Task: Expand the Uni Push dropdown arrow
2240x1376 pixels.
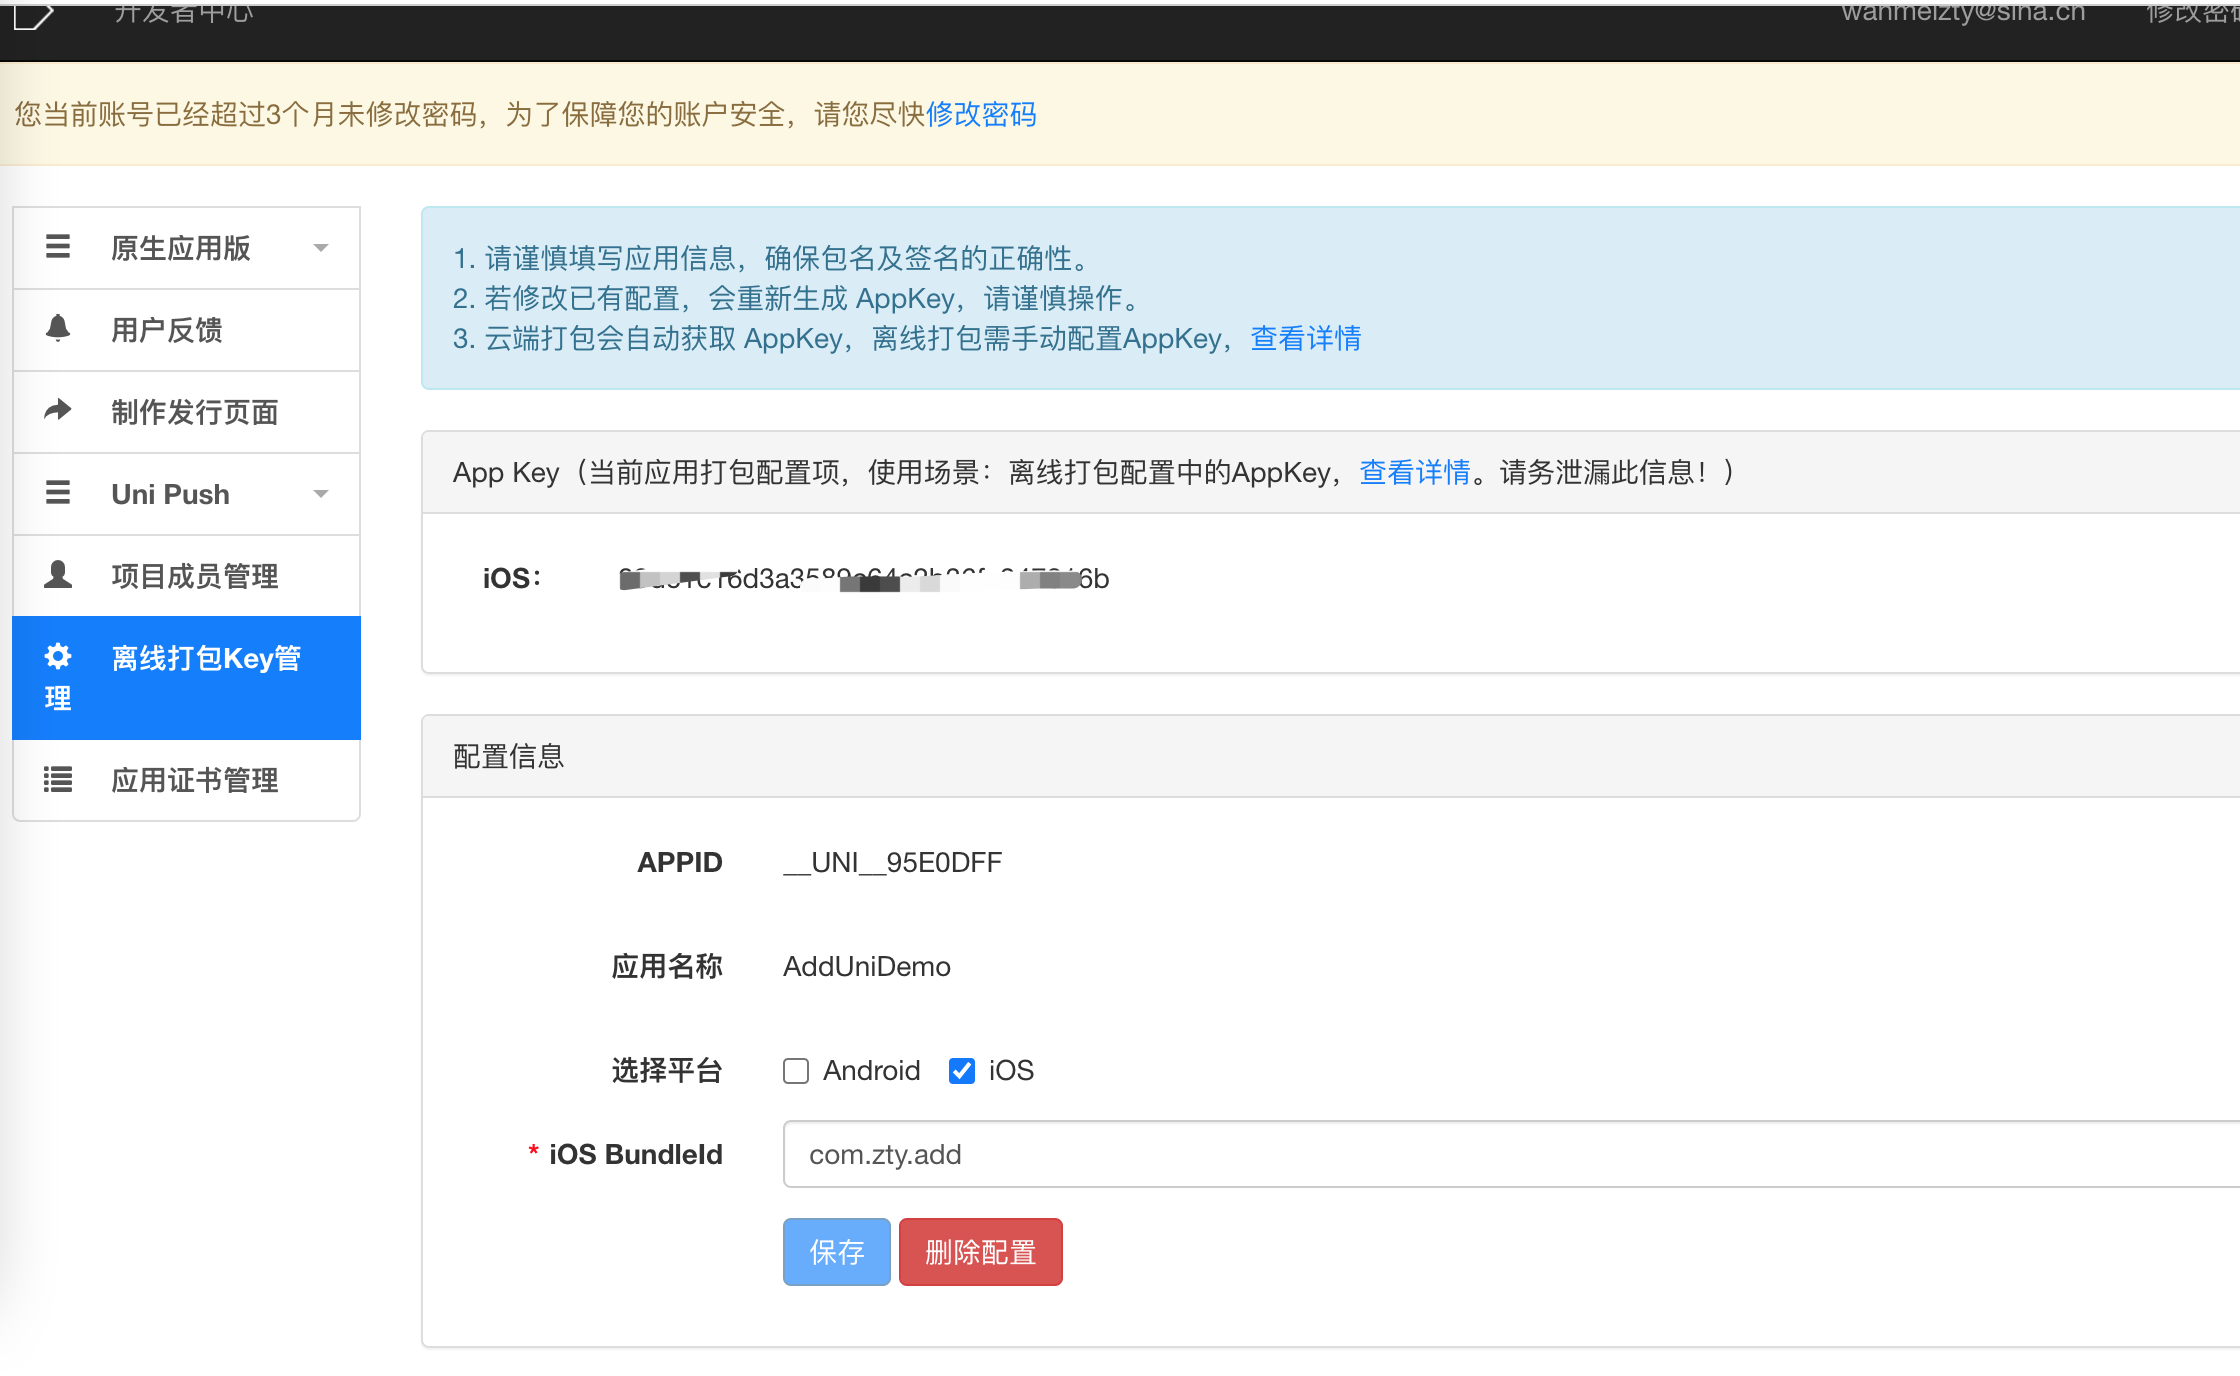Action: pyautogui.click(x=321, y=494)
